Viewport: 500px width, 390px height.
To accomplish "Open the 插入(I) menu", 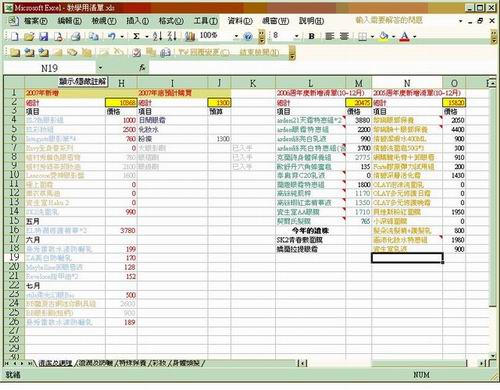I will click(x=137, y=21).
